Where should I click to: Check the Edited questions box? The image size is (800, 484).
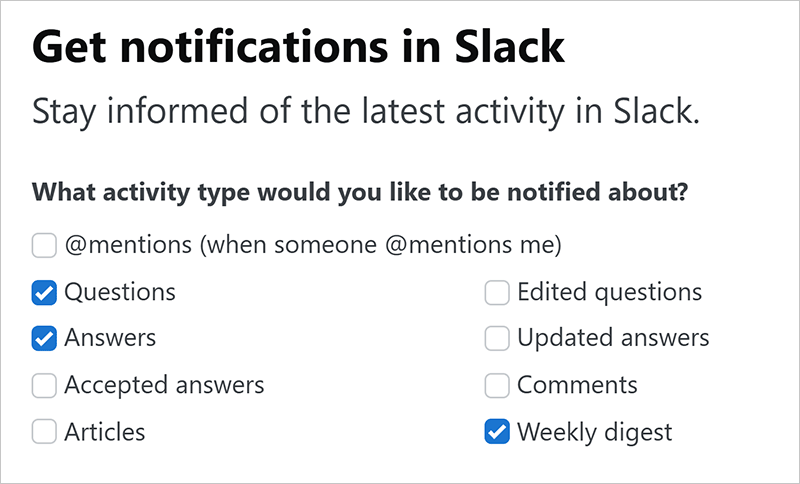click(x=497, y=292)
